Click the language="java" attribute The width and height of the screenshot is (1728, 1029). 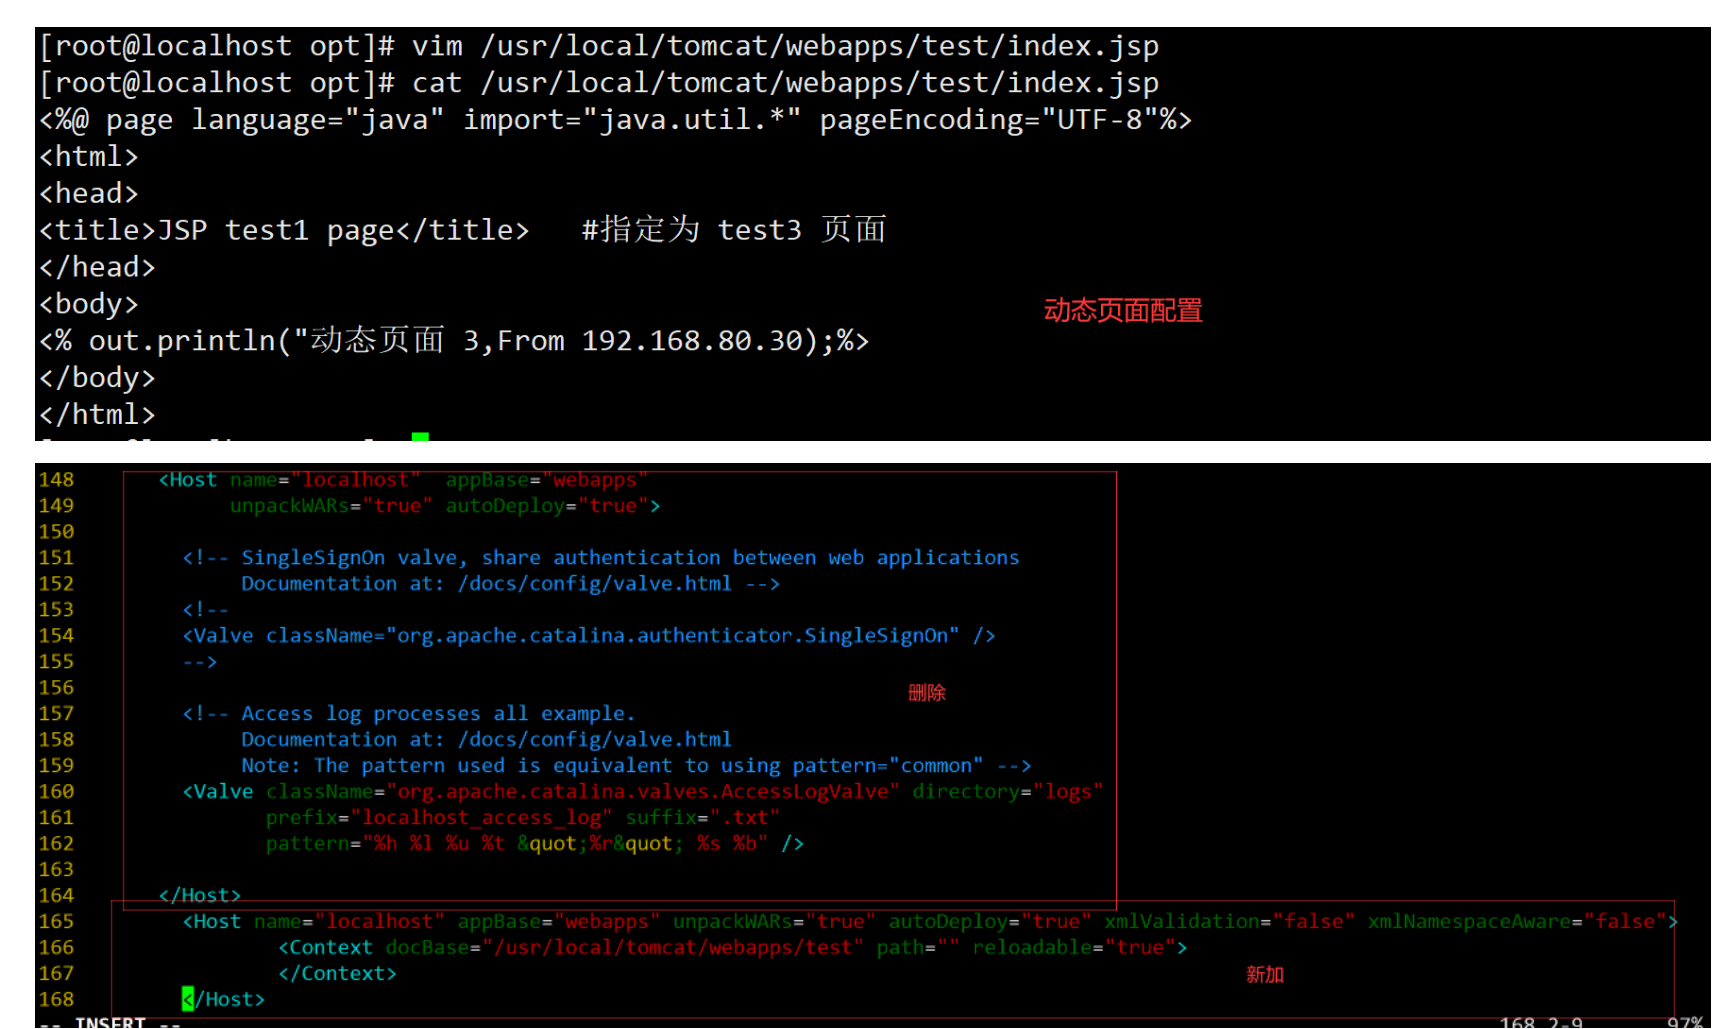pos(317,120)
